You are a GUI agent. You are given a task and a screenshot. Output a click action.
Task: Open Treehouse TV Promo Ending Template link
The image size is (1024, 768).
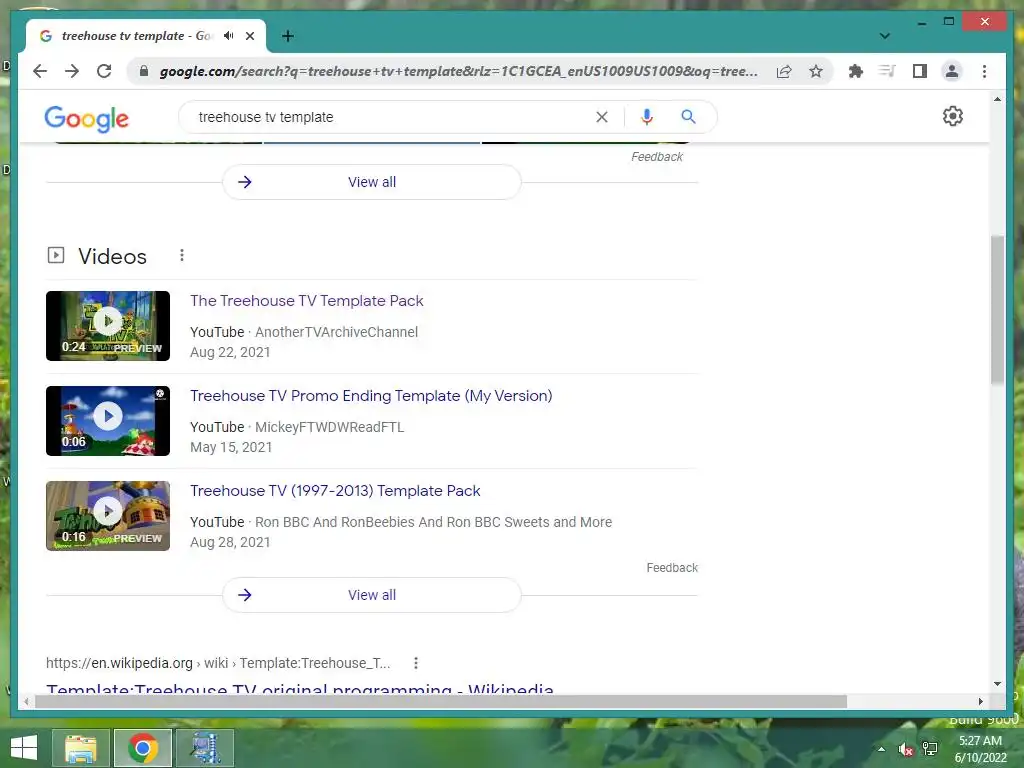(371, 396)
